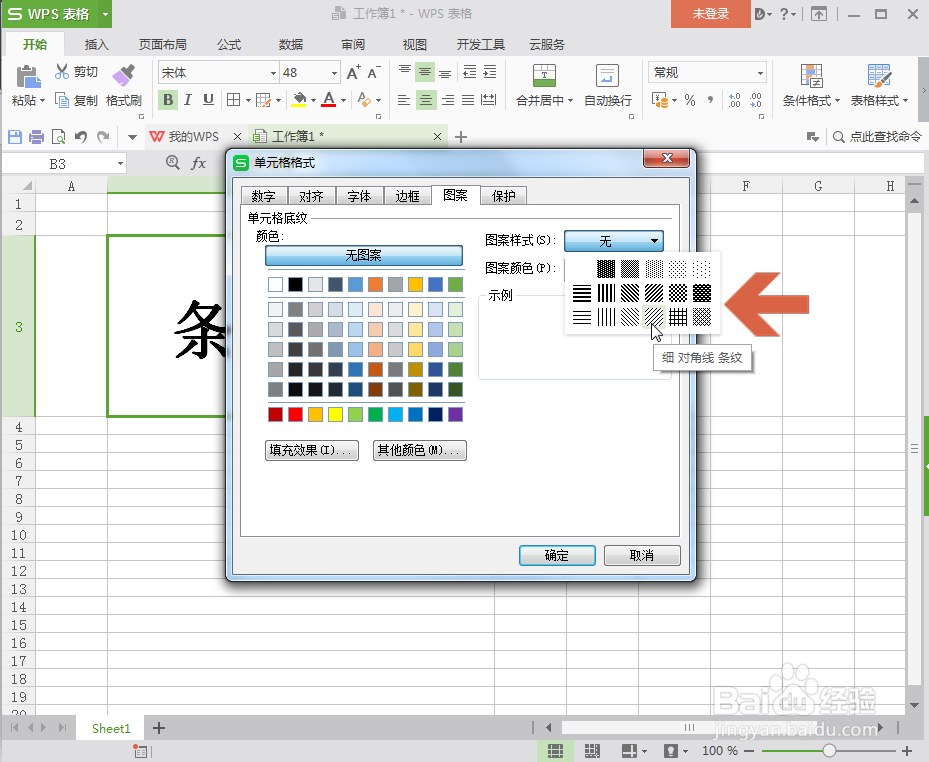Toggle Underline formatting button
The width and height of the screenshot is (929, 762).
pyautogui.click(x=208, y=100)
